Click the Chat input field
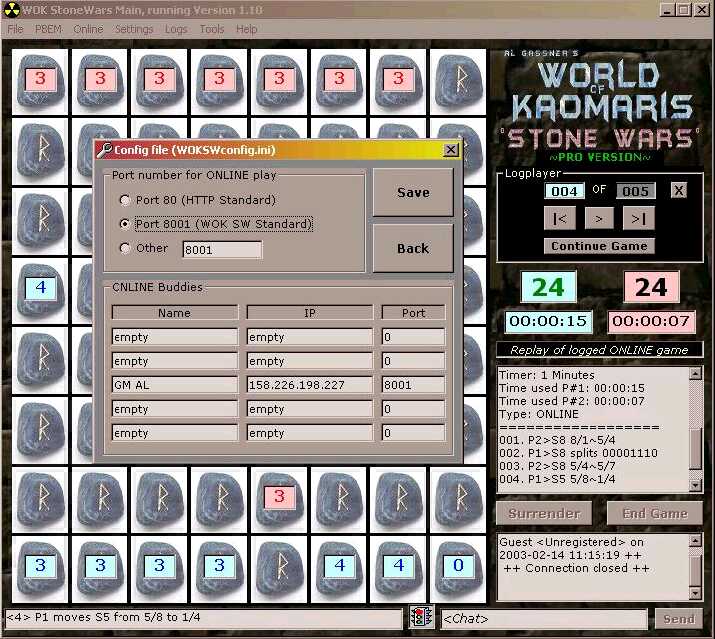Viewport: 715px width, 639px height. click(544, 619)
